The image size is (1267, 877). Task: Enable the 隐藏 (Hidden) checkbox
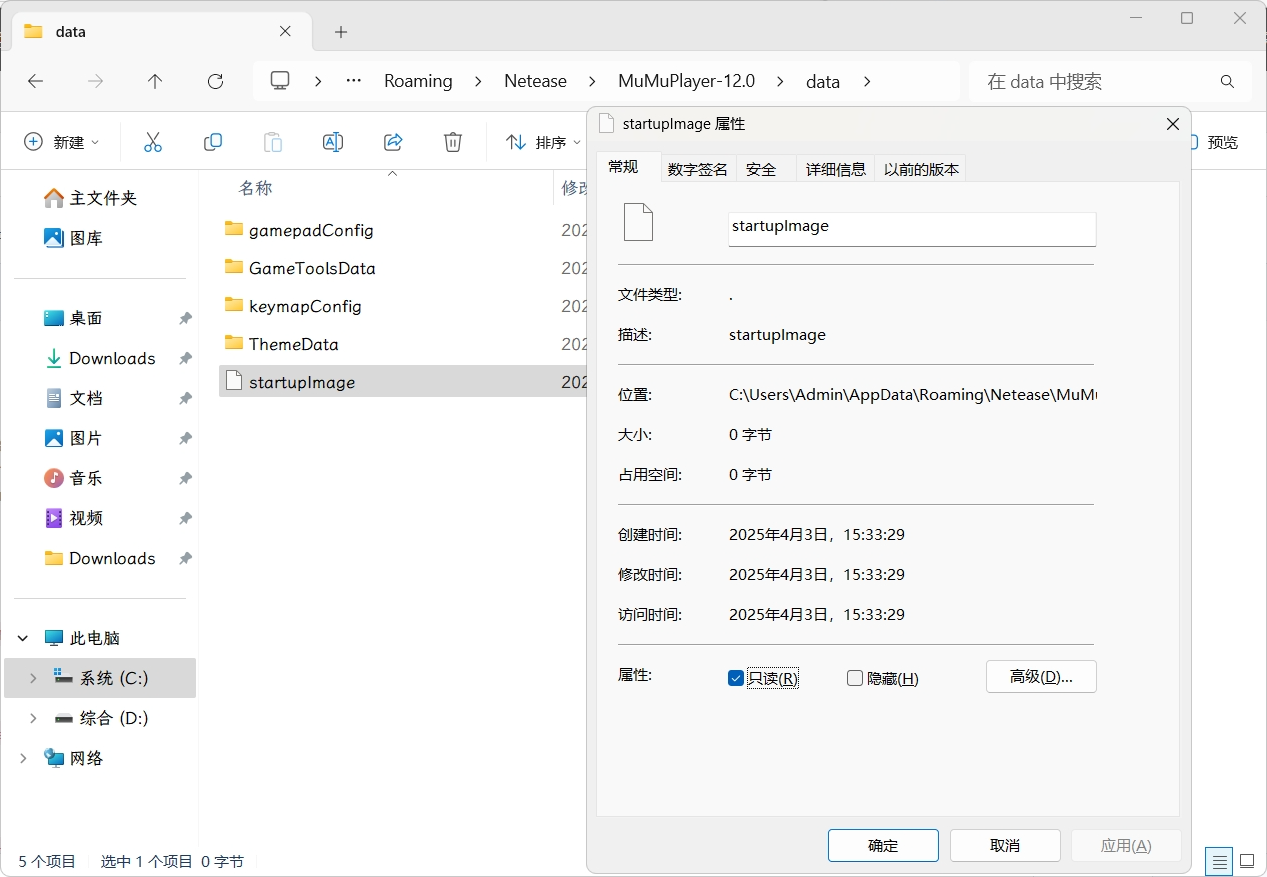tap(855, 678)
